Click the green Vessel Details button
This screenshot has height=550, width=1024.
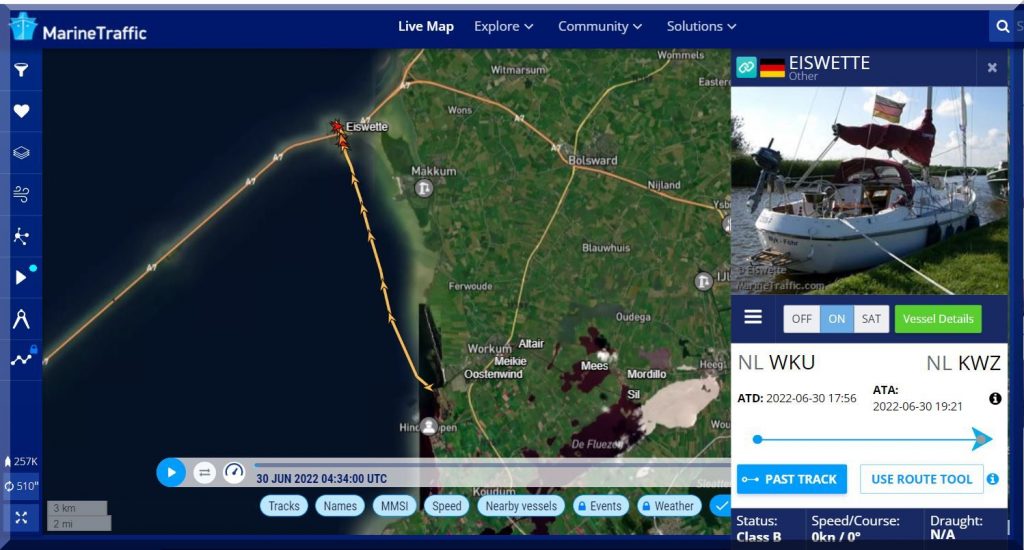pyautogui.click(x=938, y=319)
